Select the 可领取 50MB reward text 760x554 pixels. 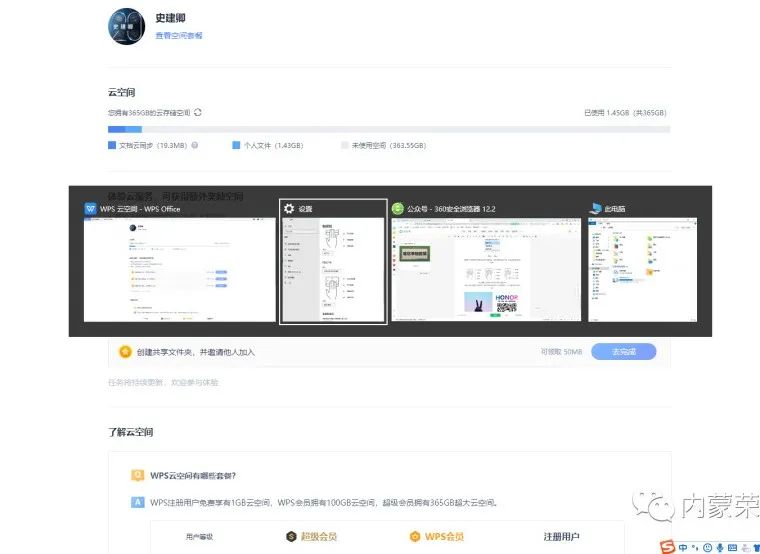pos(561,352)
